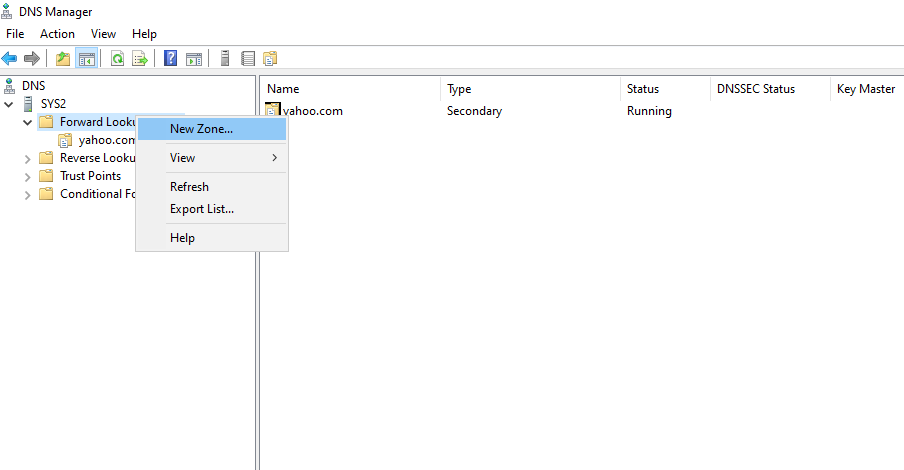This screenshot has width=904, height=470.
Task: Sort by Type column header
Action: (530, 89)
